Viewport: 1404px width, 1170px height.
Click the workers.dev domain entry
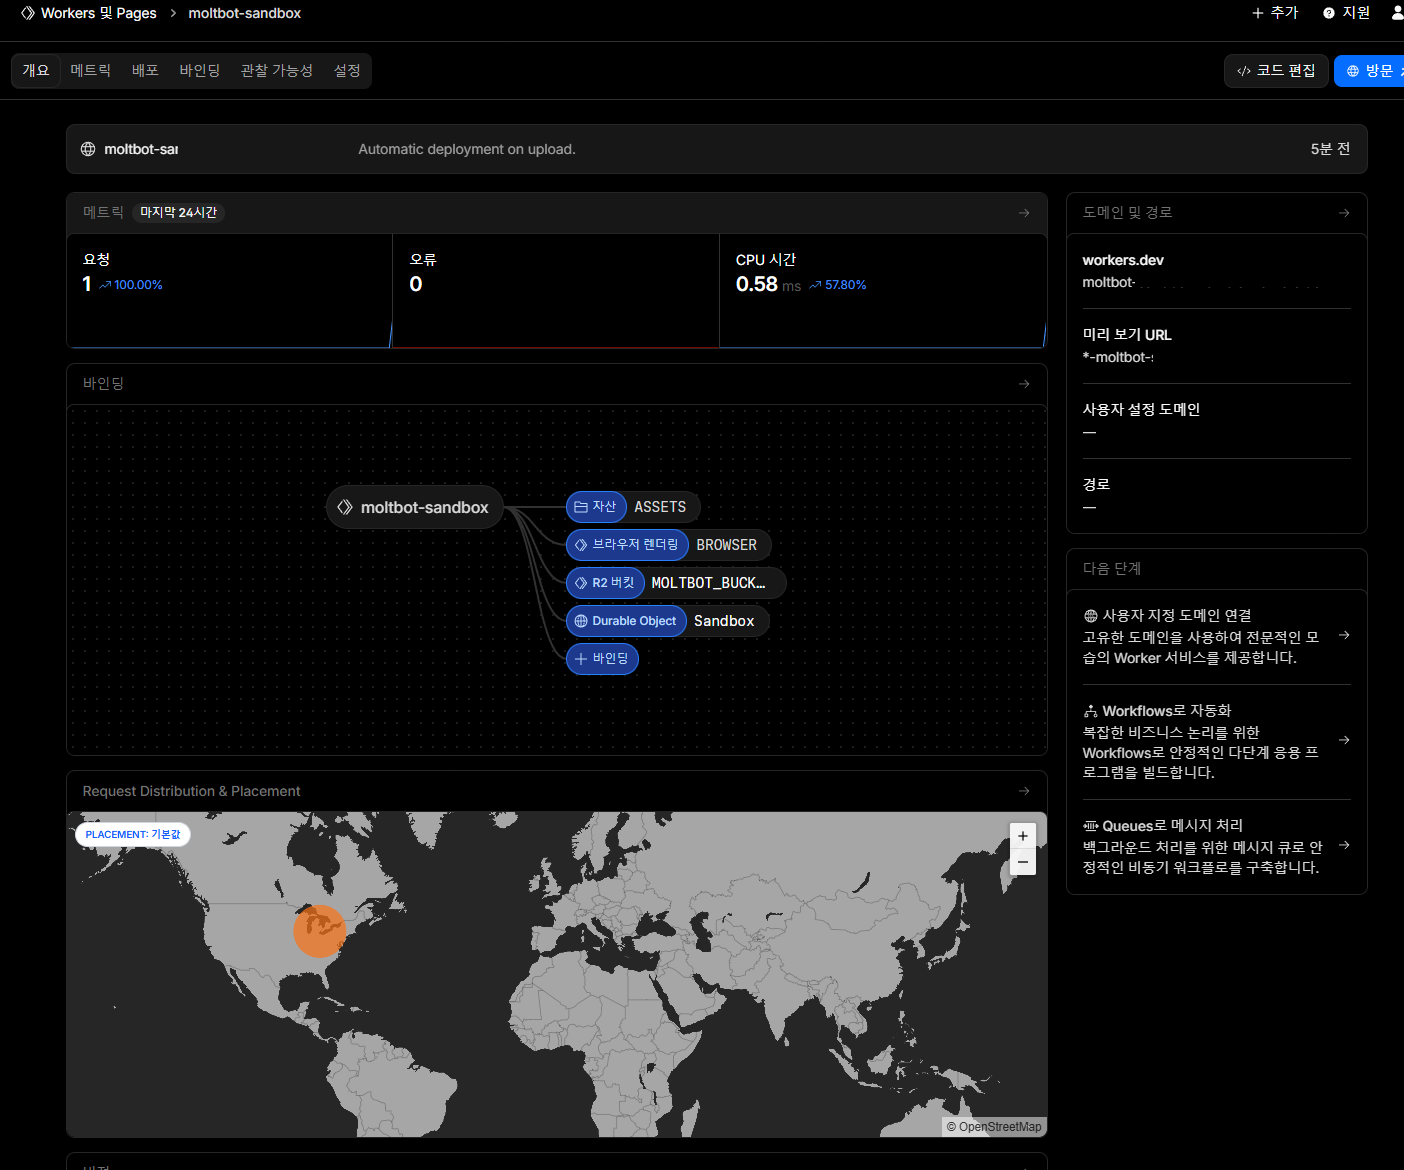coord(1216,271)
